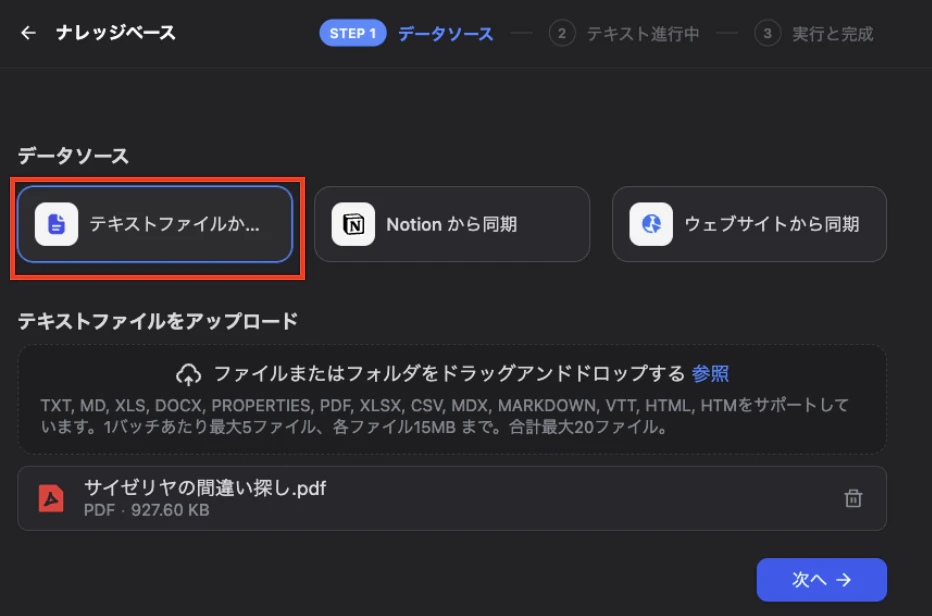Viewport: 932px width, 616px height.
Task: Click the ナレッジベース page title
Action: pyautogui.click(x=116, y=33)
